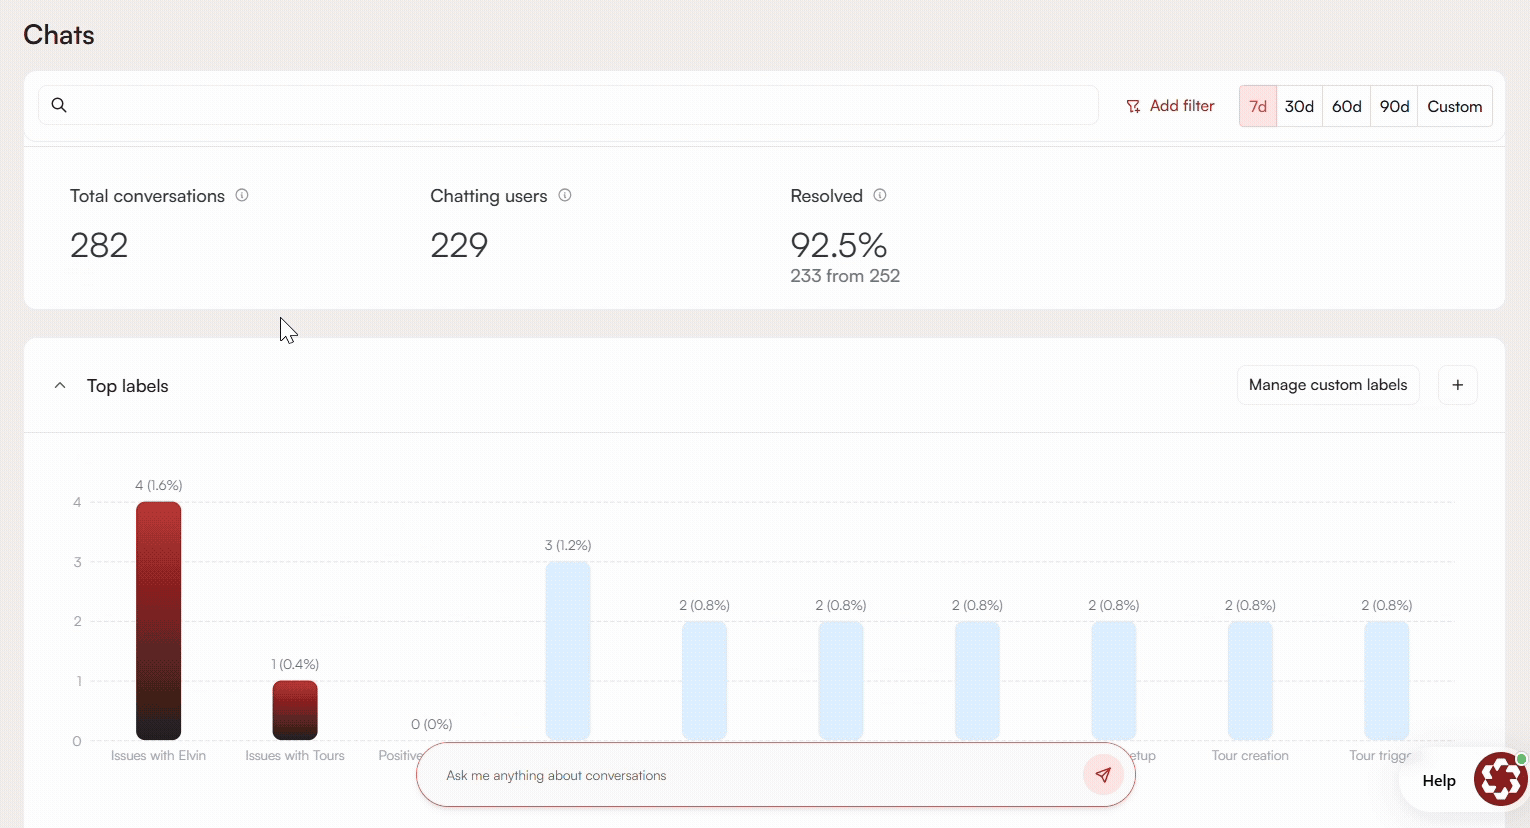
Task: Select the 30d time range
Action: click(1299, 106)
